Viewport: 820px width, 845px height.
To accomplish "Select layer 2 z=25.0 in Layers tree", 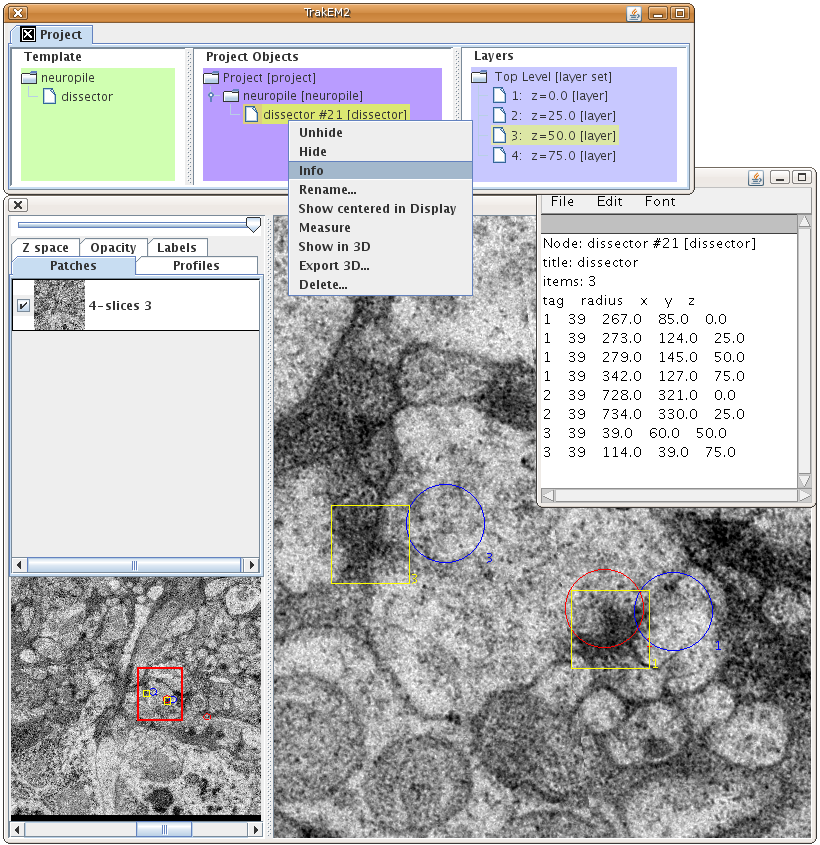I will click(x=563, y=116).
